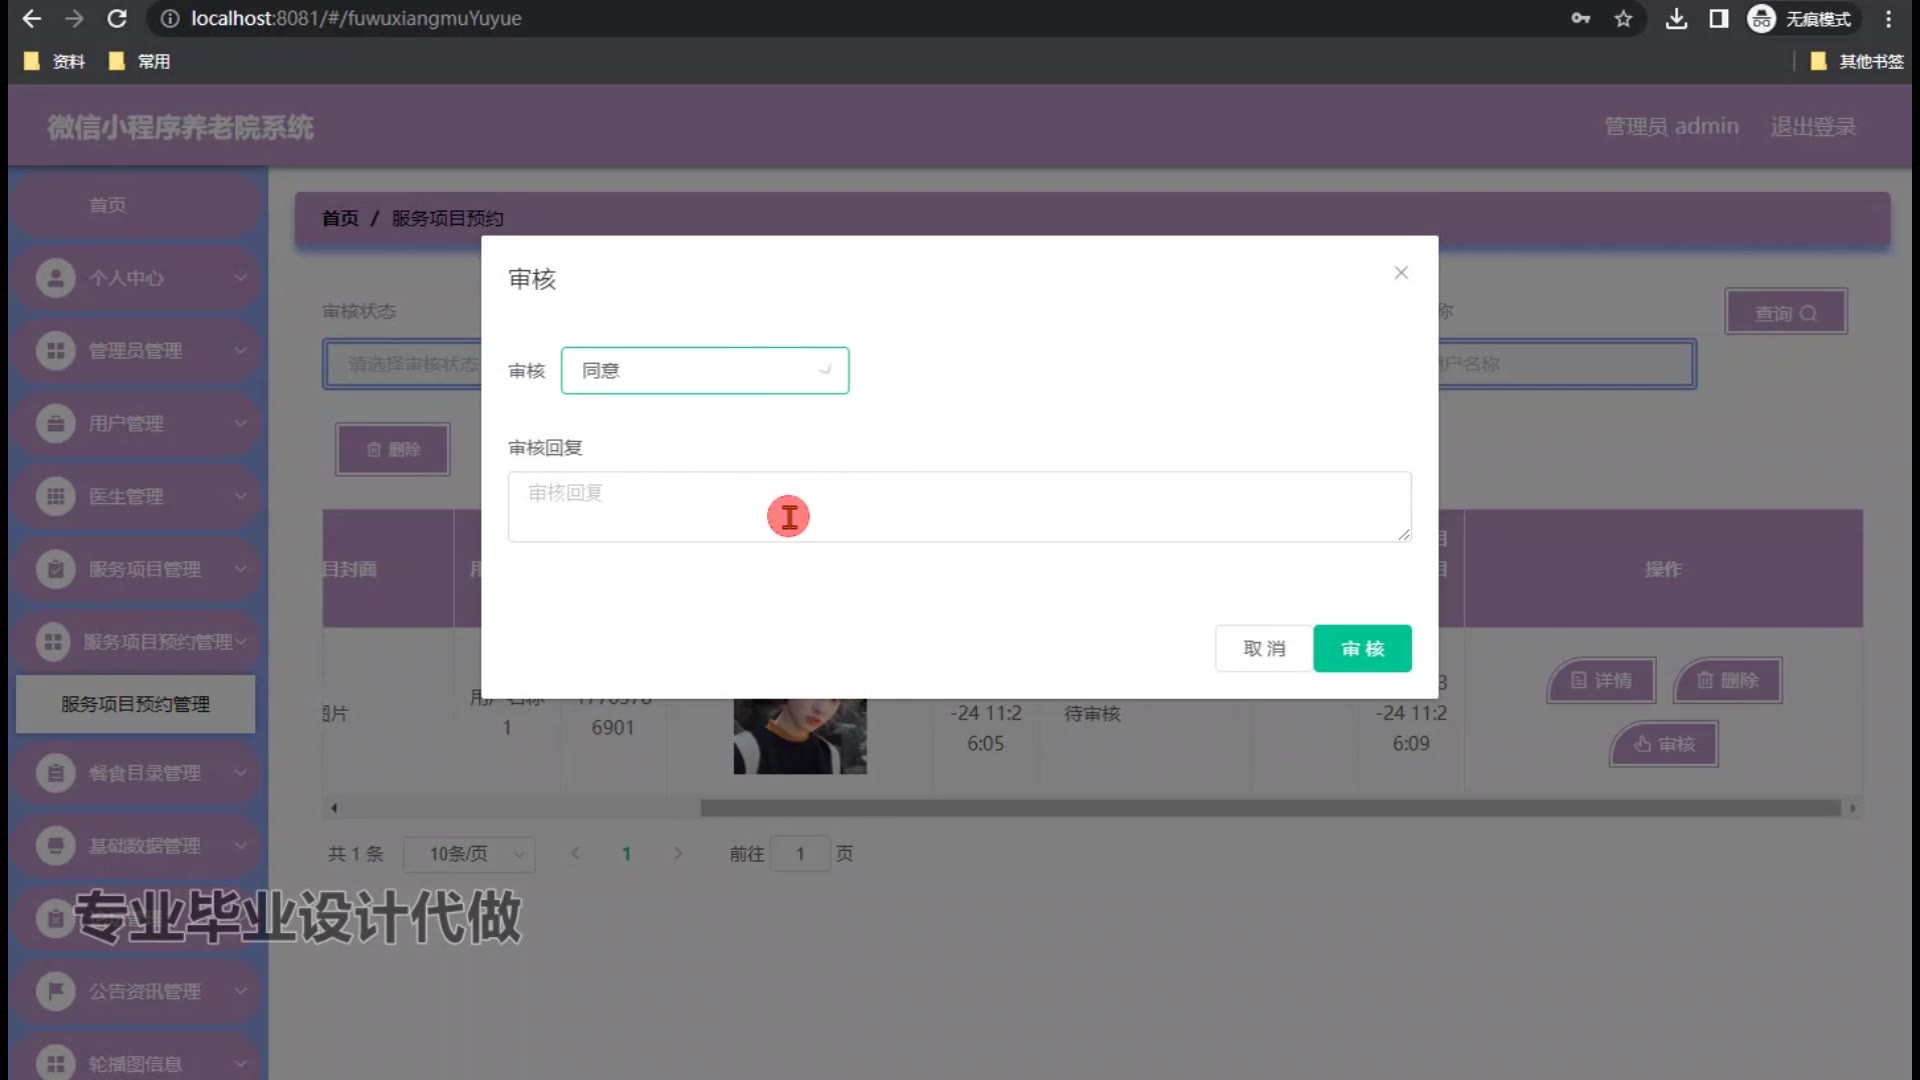Reload the page using browser refresh icon
The width and height of the screenshot is (1920, 1080).
coord(117,19)
